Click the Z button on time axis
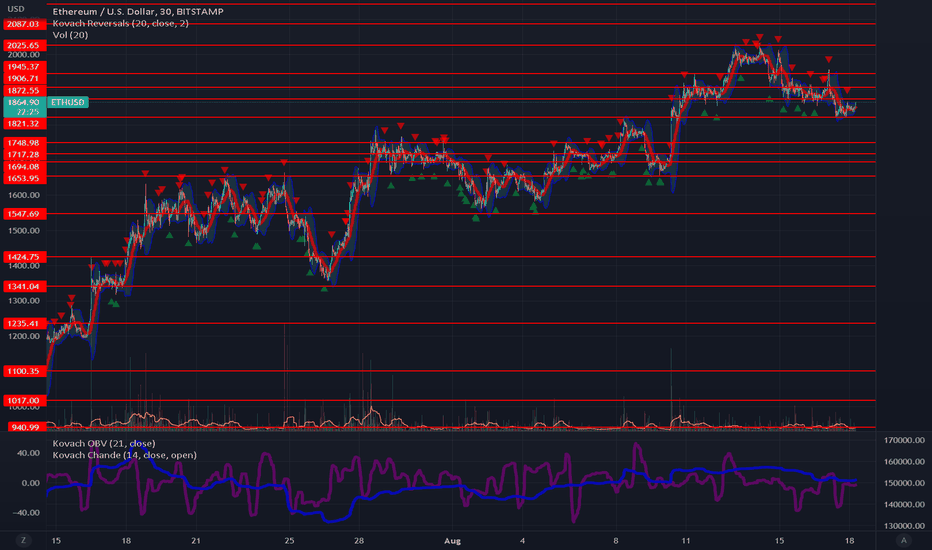 (24, 540)
